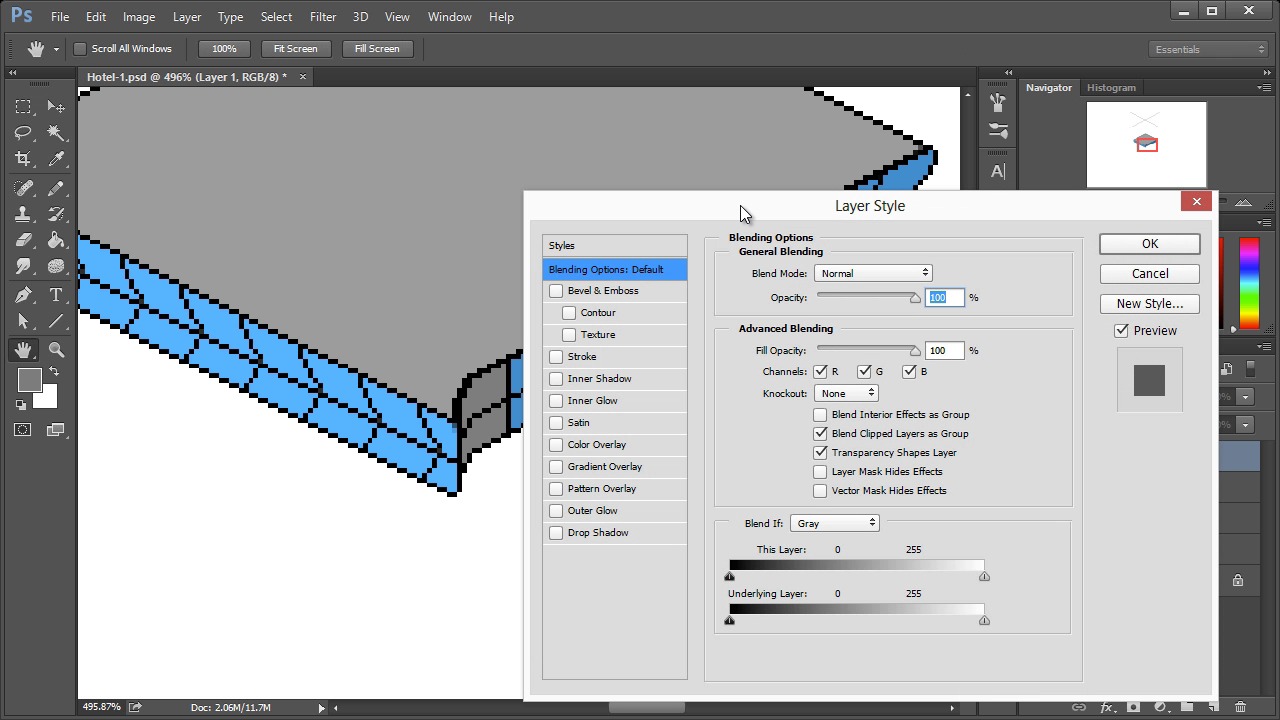Uncheck the Preview checkbox
The height and width of the screenshot is (720, 1280).
tap(1121, 331)
